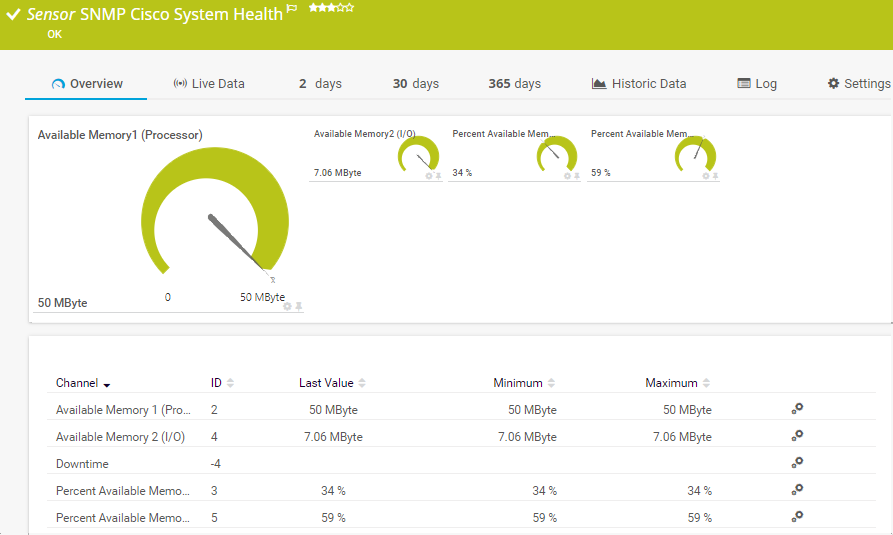Screen dimensions: 893x535
Task: Click the priority flag next to sensor name
Action: click(x=292, y=9)
